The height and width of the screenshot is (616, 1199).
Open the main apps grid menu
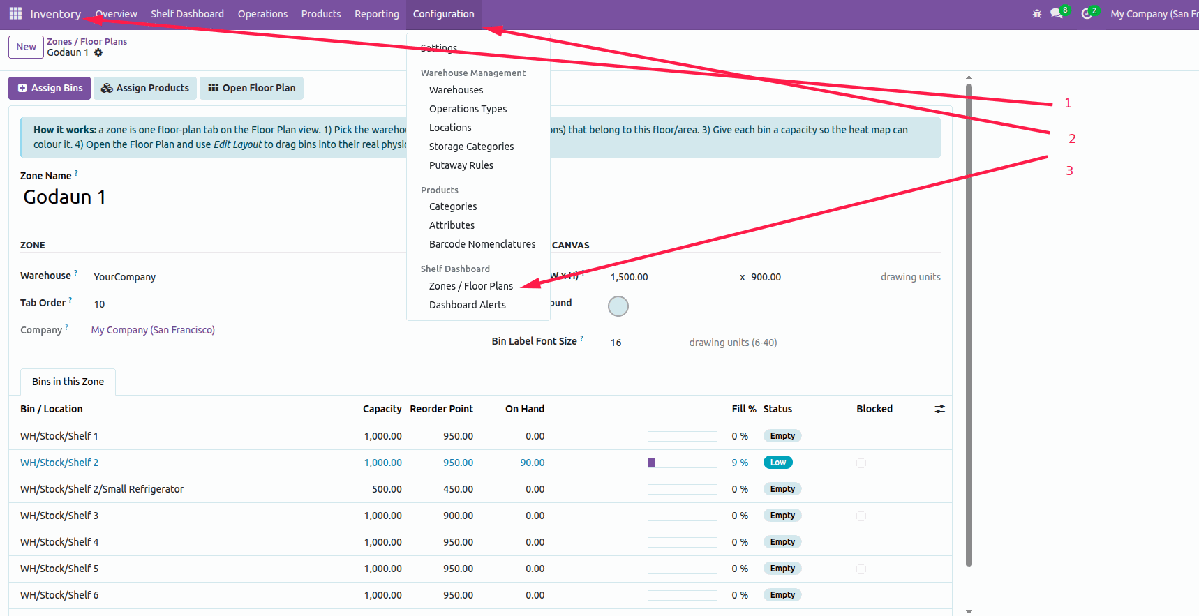click(x=15, y=14)
